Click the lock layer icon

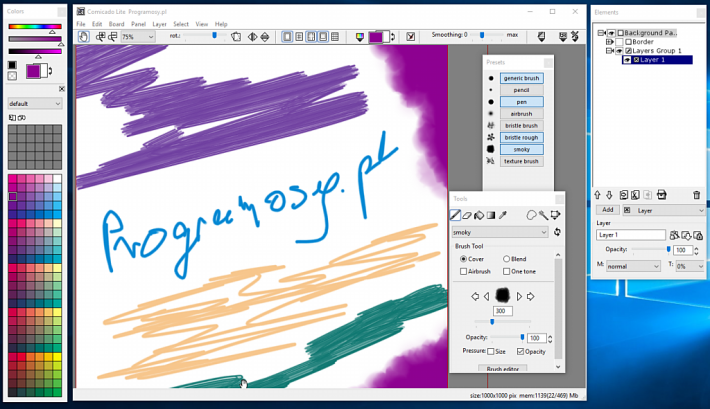(698, 235)
